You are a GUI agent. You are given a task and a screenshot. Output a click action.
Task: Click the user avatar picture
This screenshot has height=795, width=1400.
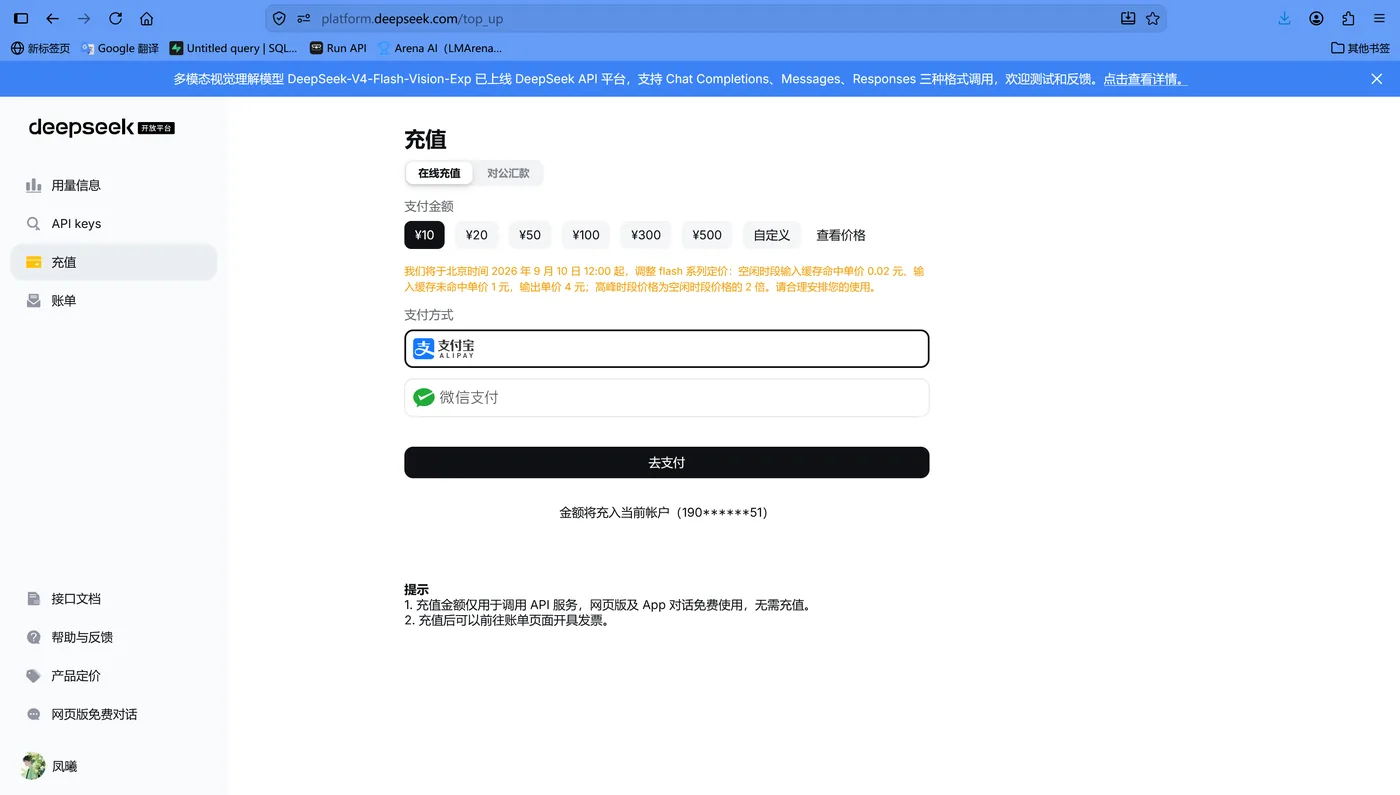pyautogui.click(x=33, y=766)
